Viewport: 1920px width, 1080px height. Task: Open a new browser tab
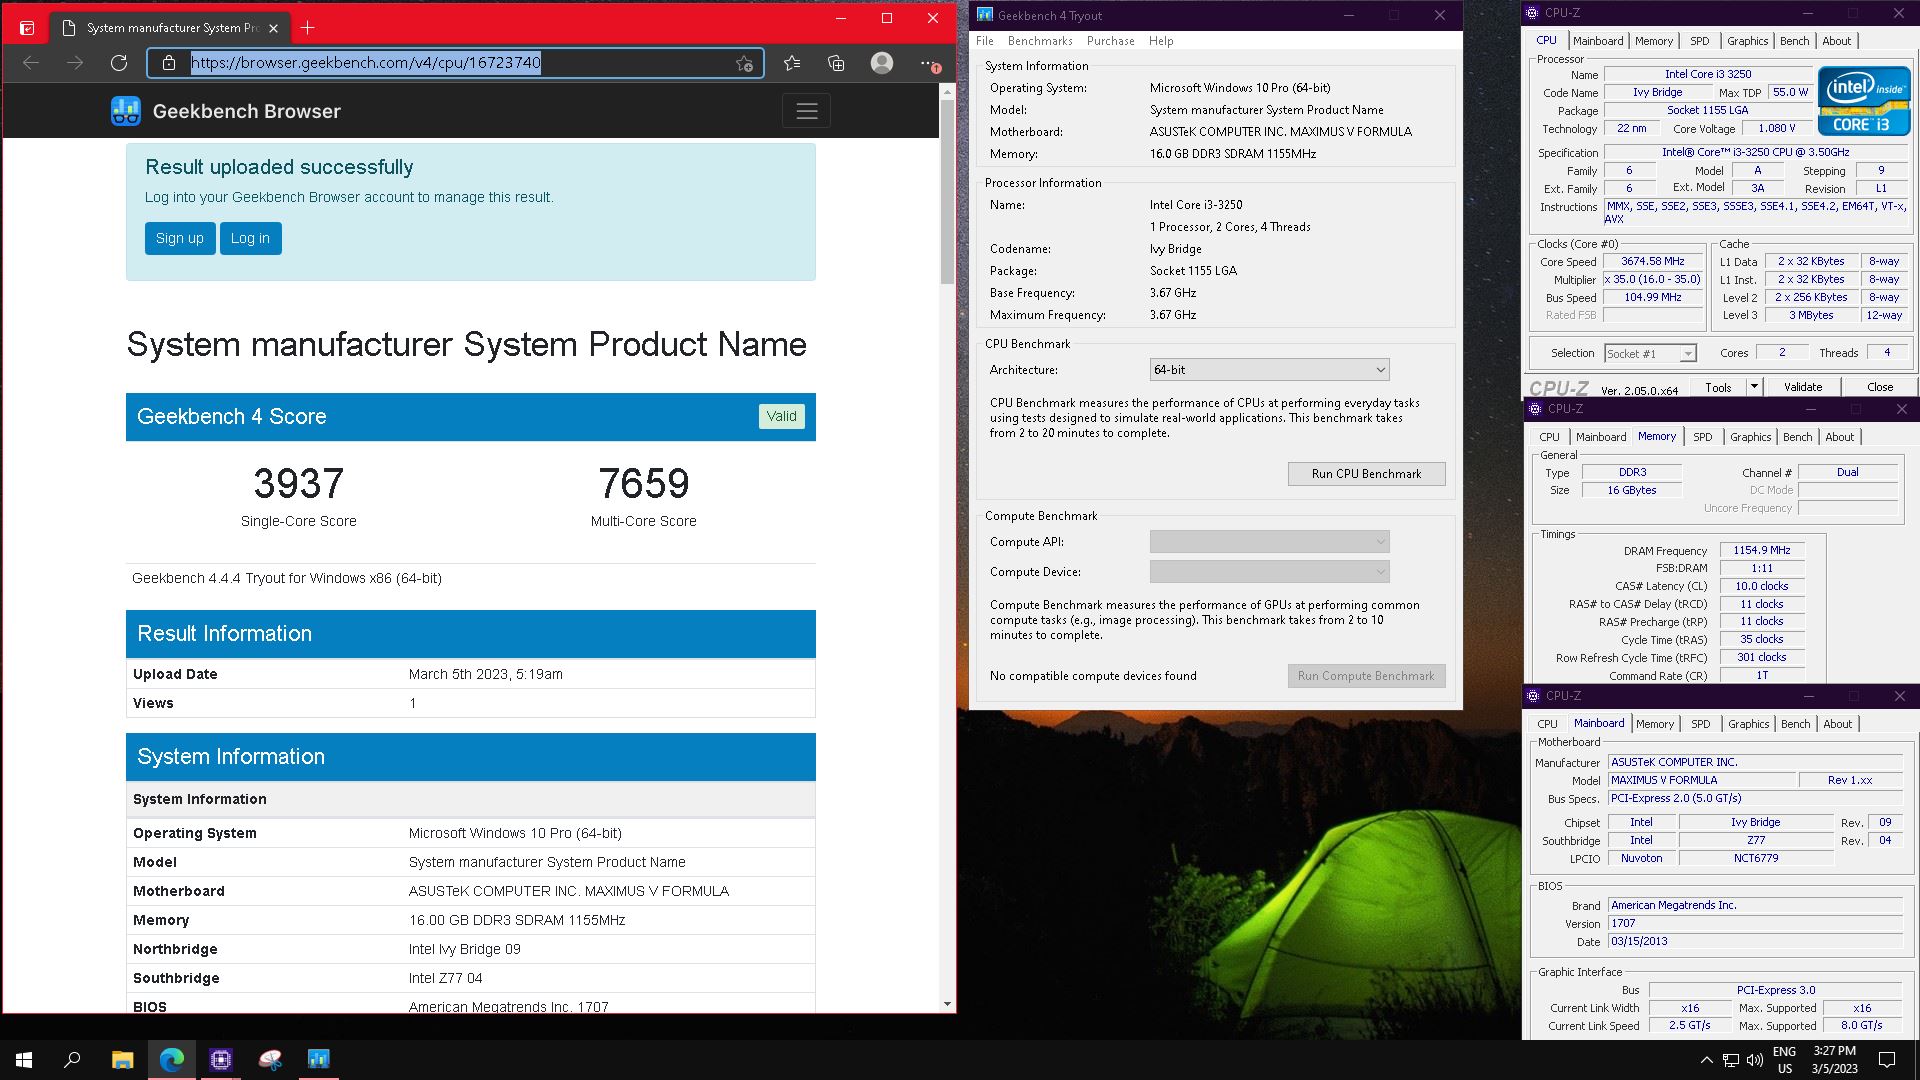[307, 27]
